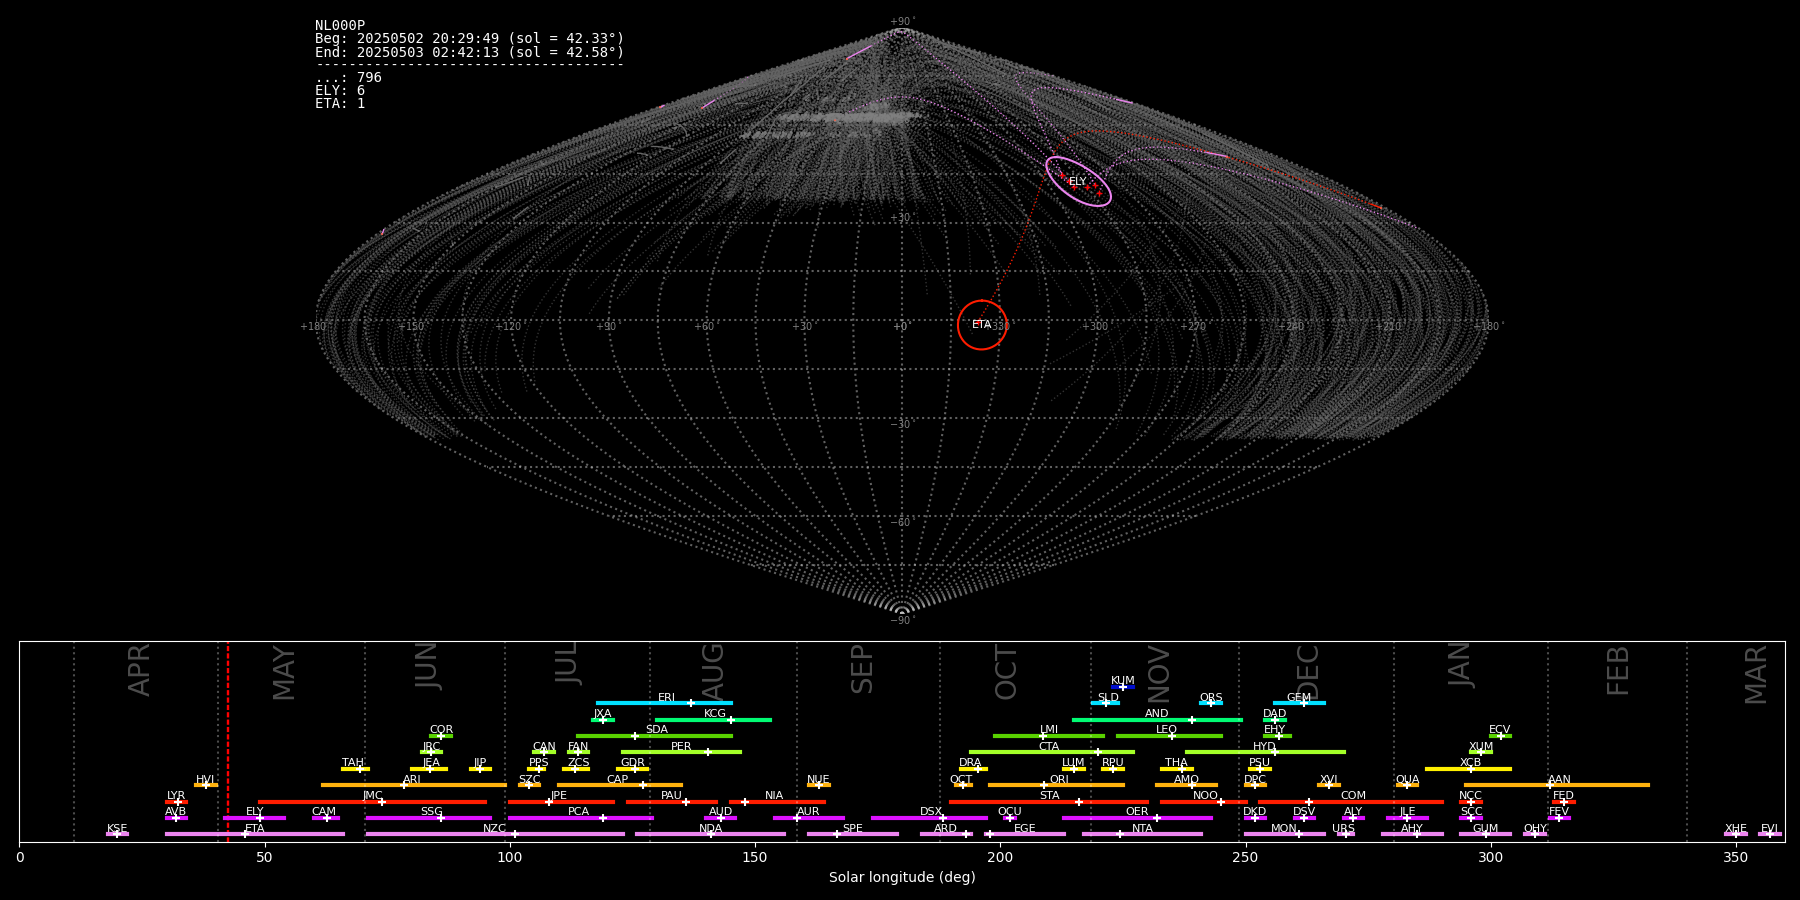
Task: Select the NL000P station title text
Action: pos(340,26)
